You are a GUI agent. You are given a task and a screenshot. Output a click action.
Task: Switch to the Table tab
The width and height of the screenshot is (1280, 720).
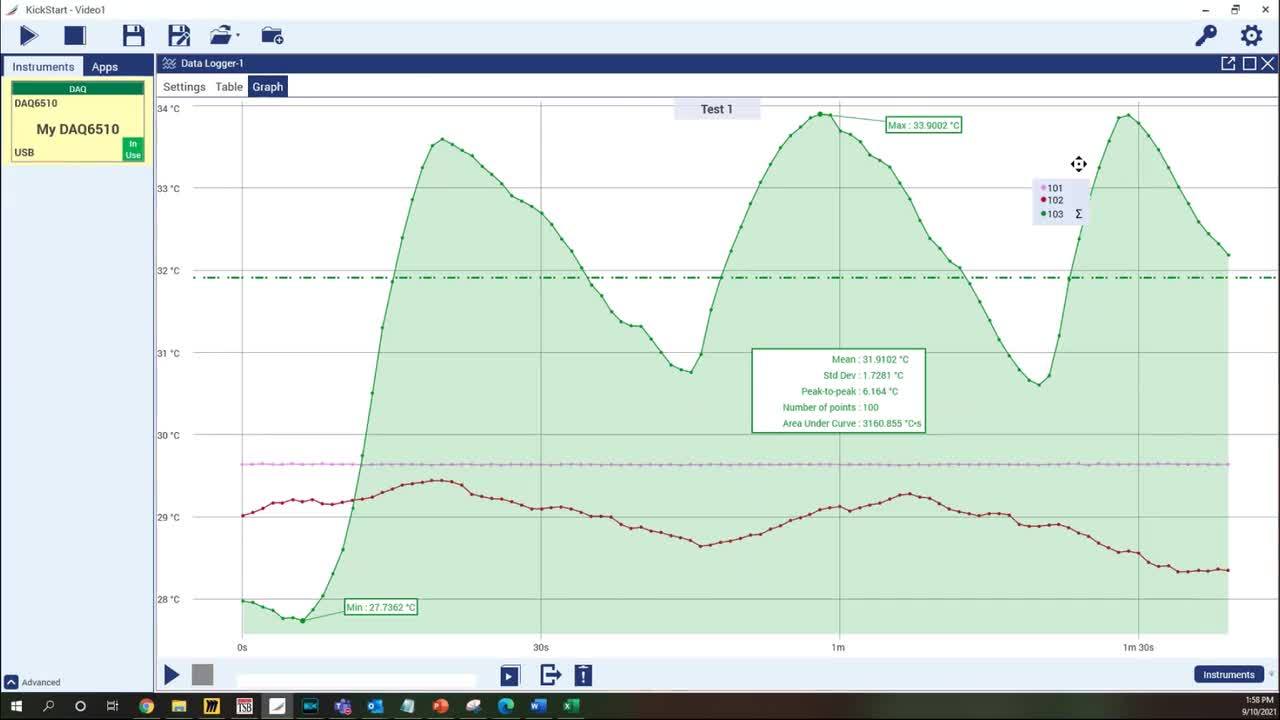click(x=228, y=87)
